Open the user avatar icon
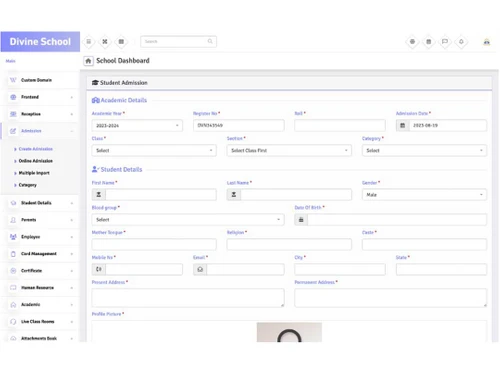500x375 pixels. (487, 42)
